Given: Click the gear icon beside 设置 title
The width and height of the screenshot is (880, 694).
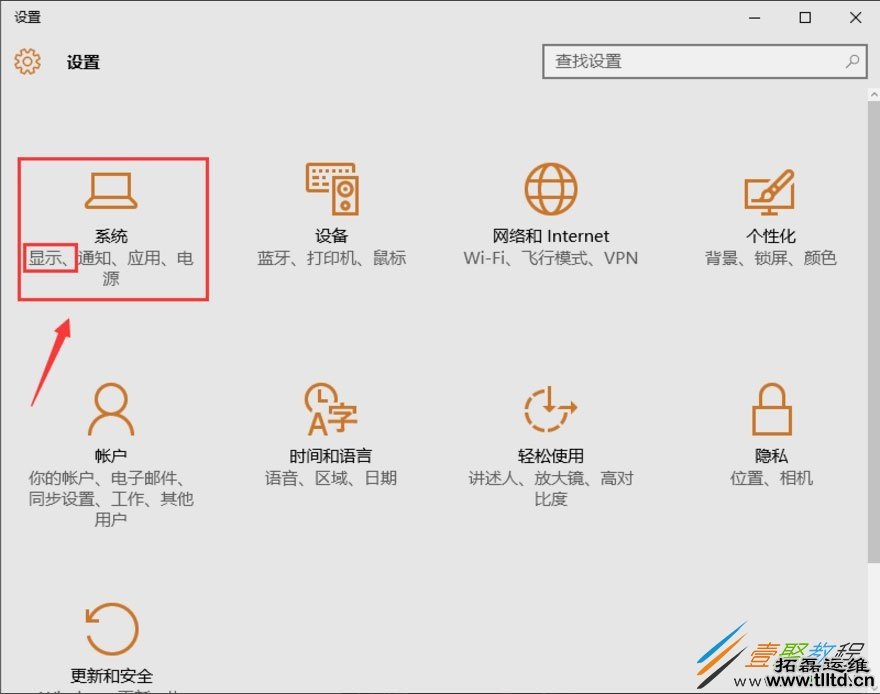Looking at the screenshot, I should click(27, 61).
